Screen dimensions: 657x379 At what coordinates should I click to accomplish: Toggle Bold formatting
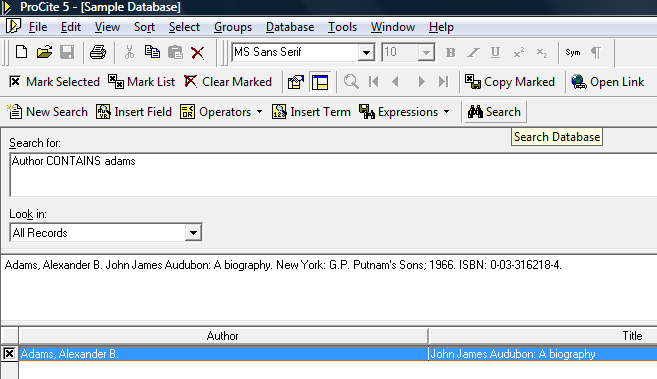(450, 53)
